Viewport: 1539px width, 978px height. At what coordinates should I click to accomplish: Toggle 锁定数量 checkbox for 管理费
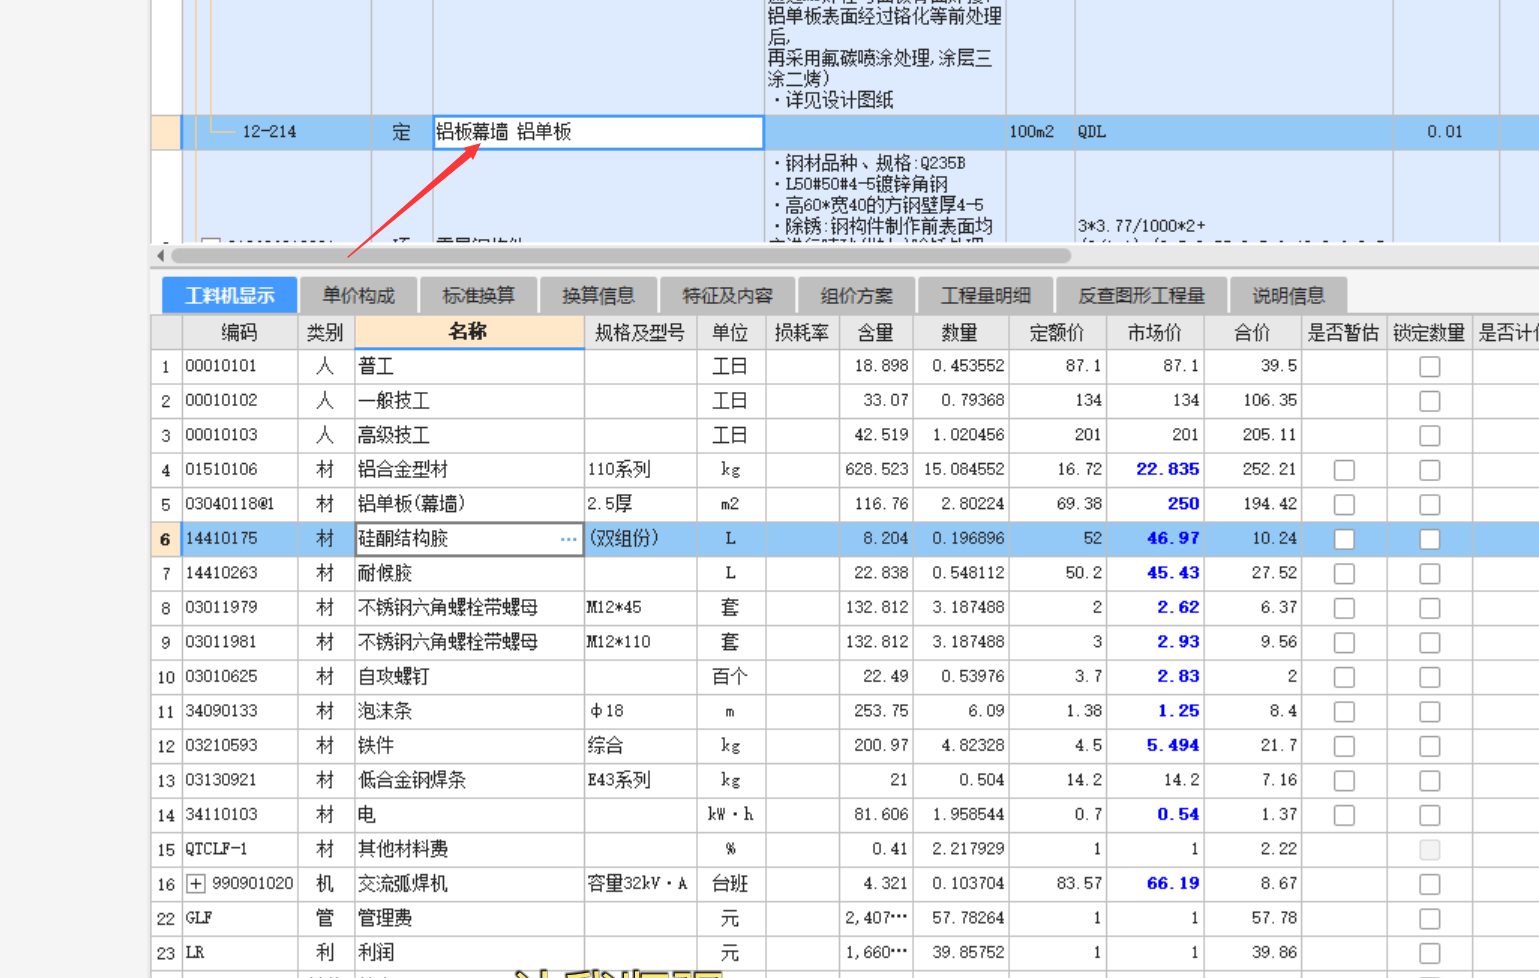pos(1430,918)
